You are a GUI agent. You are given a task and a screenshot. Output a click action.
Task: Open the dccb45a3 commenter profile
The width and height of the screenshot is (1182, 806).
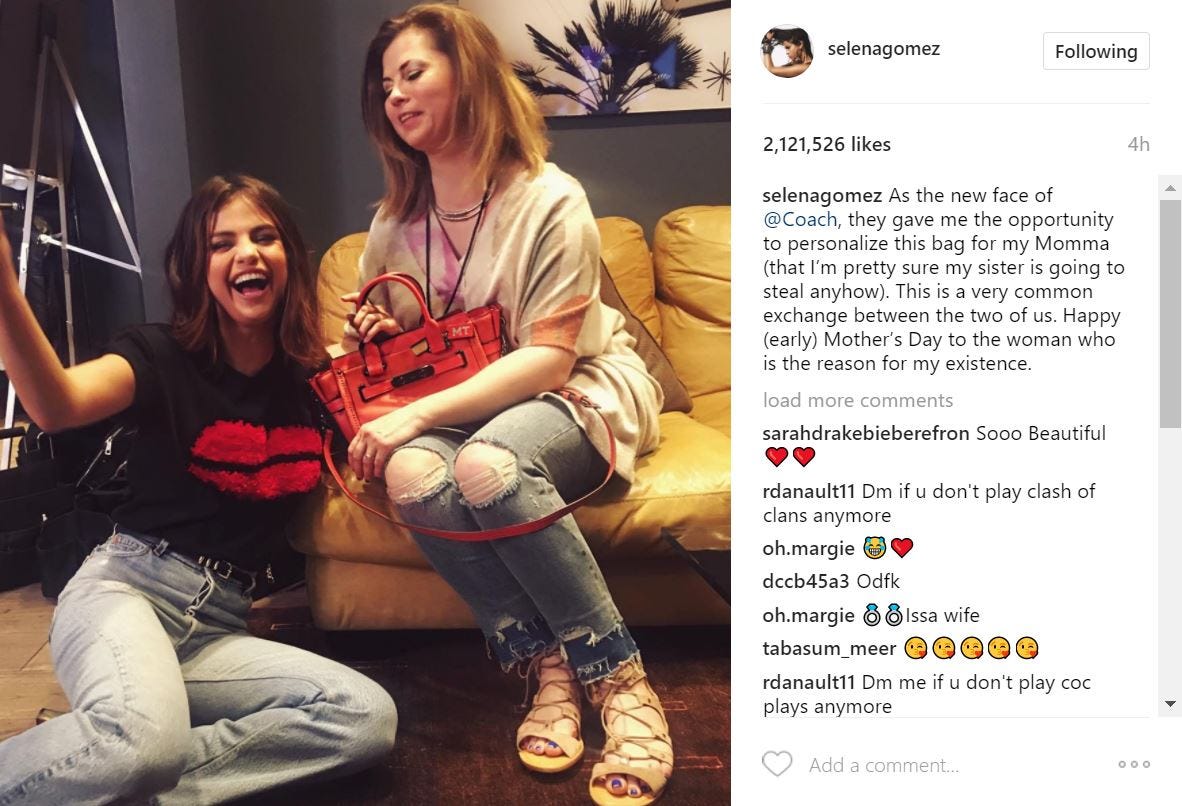tap(805, 581)
